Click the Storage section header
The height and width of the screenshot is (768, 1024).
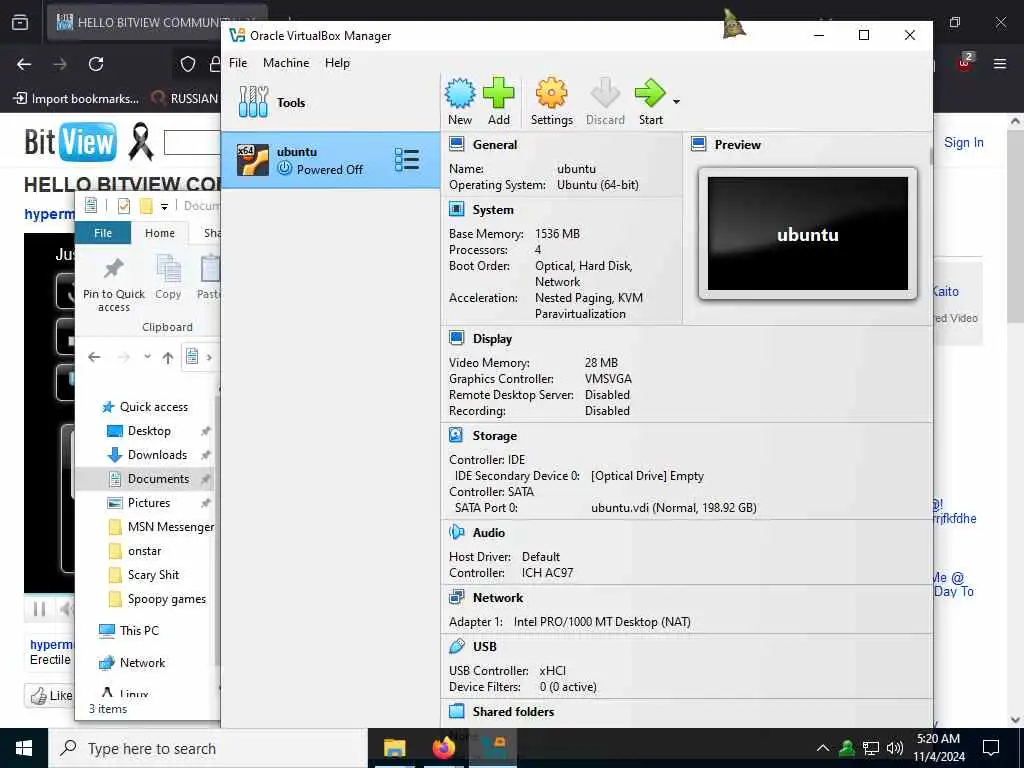pos(494,436)
